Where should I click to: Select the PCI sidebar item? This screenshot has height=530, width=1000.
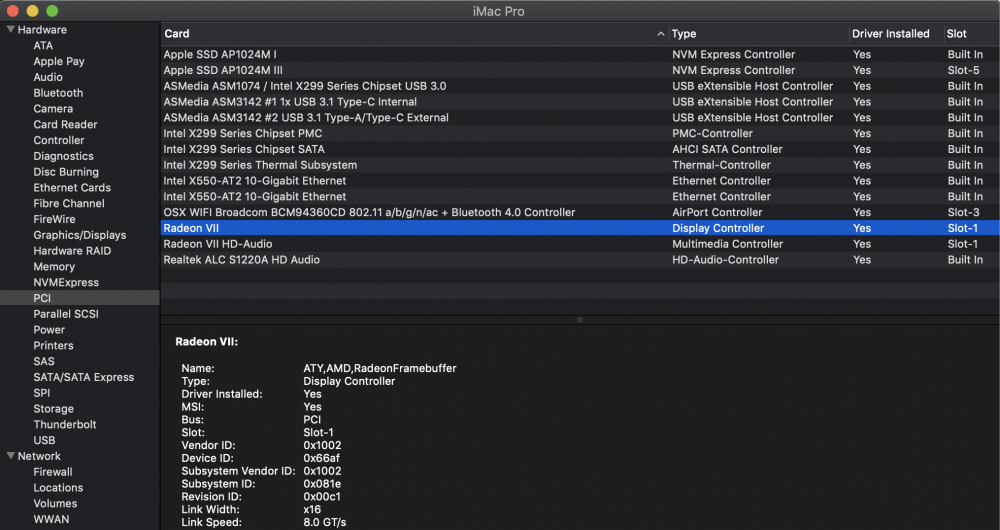click(80, 298)
